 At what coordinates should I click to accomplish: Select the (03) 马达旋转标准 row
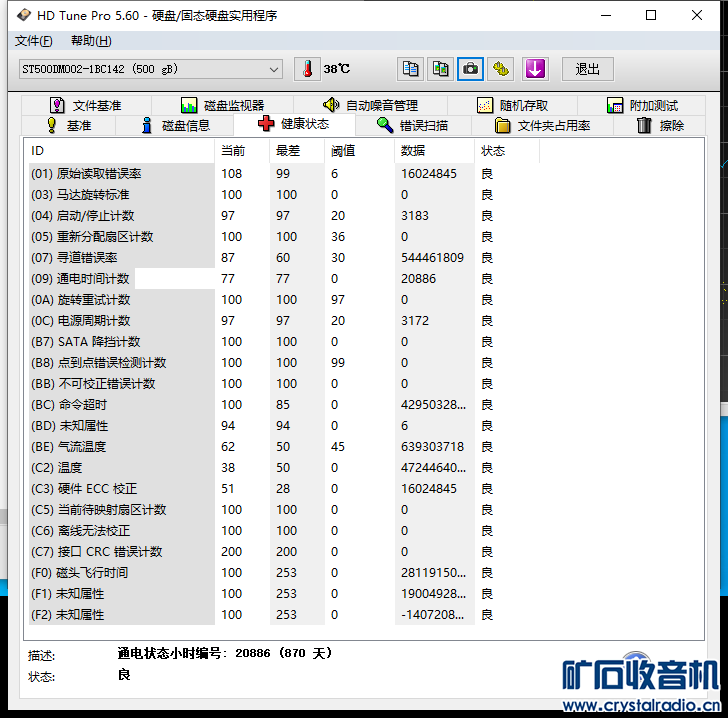284,195
